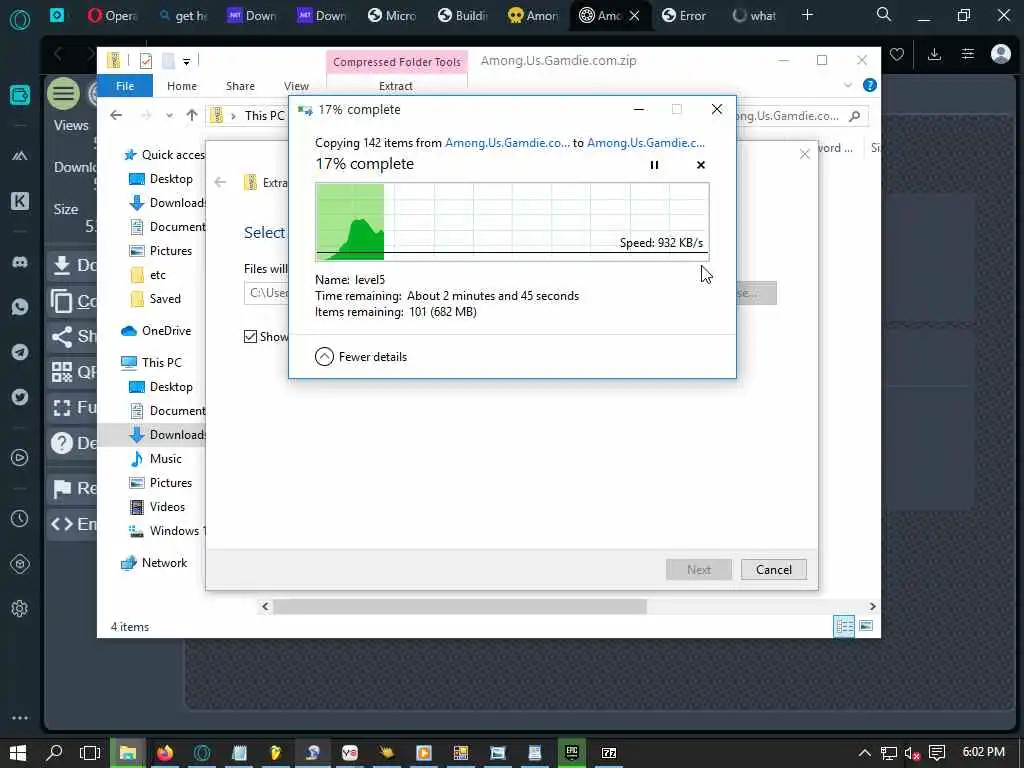This screenshot has height=768, width=1024.
Task: Open new browser tab with plus
Action: [x=807, y=15]
